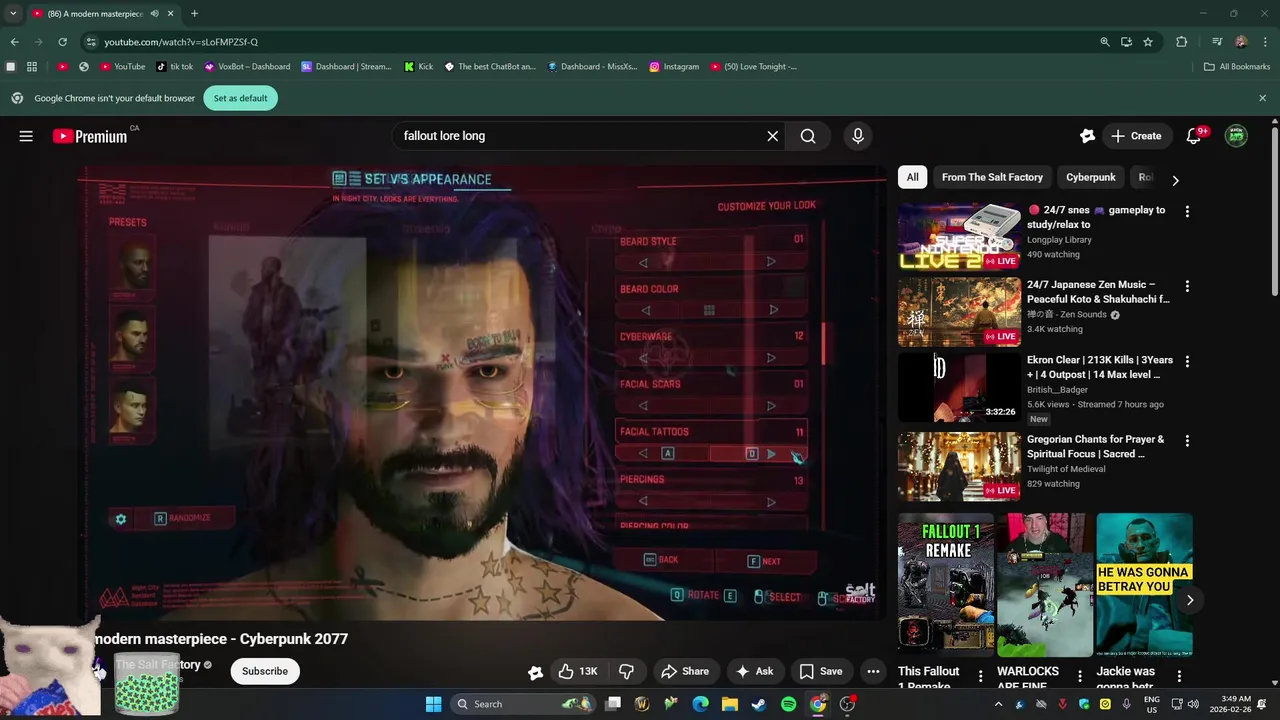Open the Kick bookmark
The height and width of the screenshot is (720, 1280).
point(419,67)
